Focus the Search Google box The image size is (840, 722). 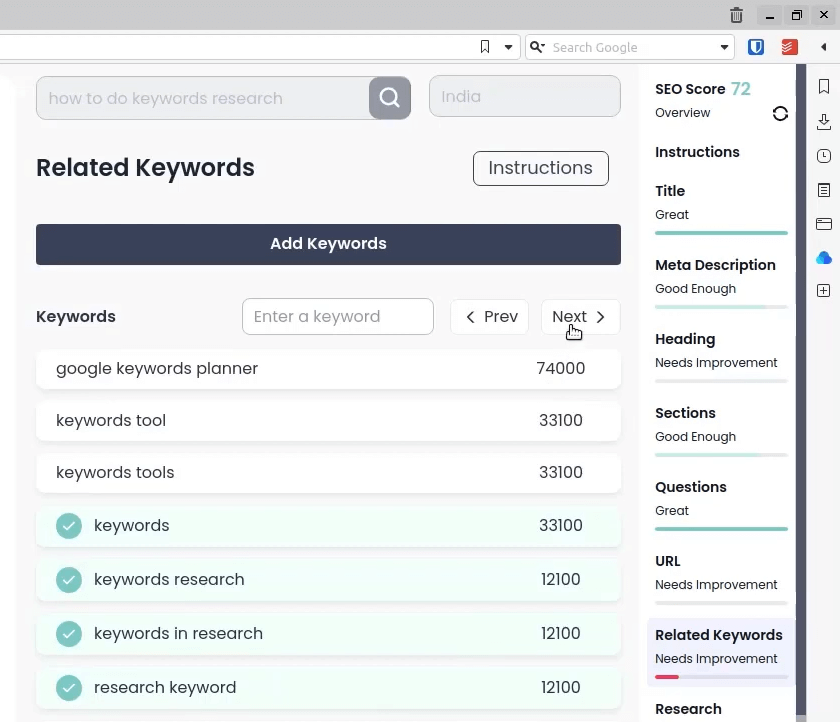pos(632,47)
